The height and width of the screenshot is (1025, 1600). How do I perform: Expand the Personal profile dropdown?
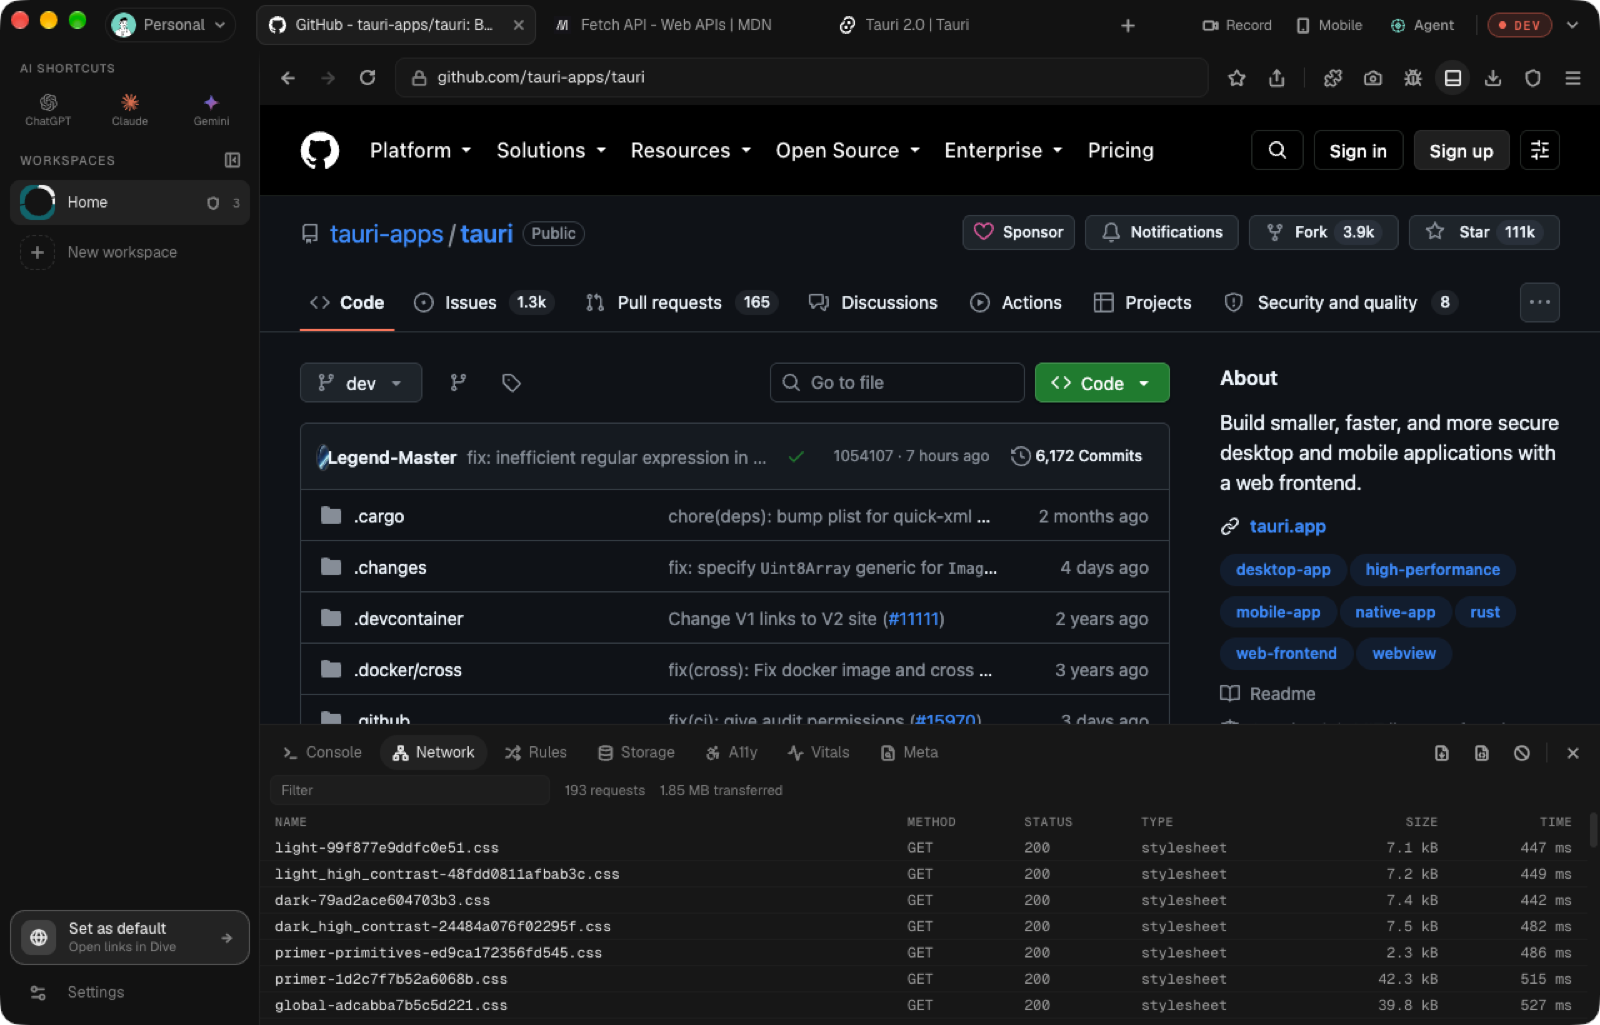click(x=170, y=25)
